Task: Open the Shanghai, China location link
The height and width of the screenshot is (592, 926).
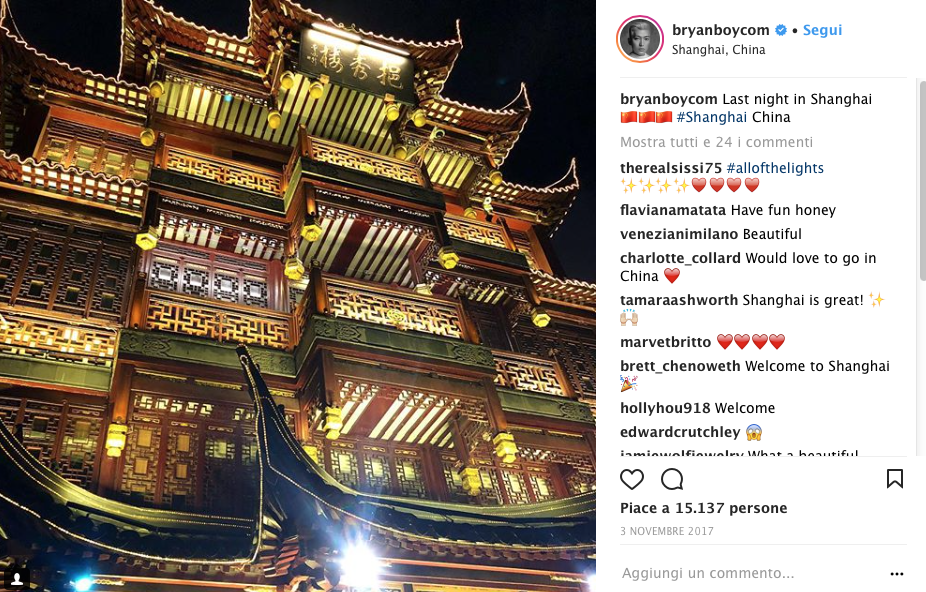Action: (718, 50)
